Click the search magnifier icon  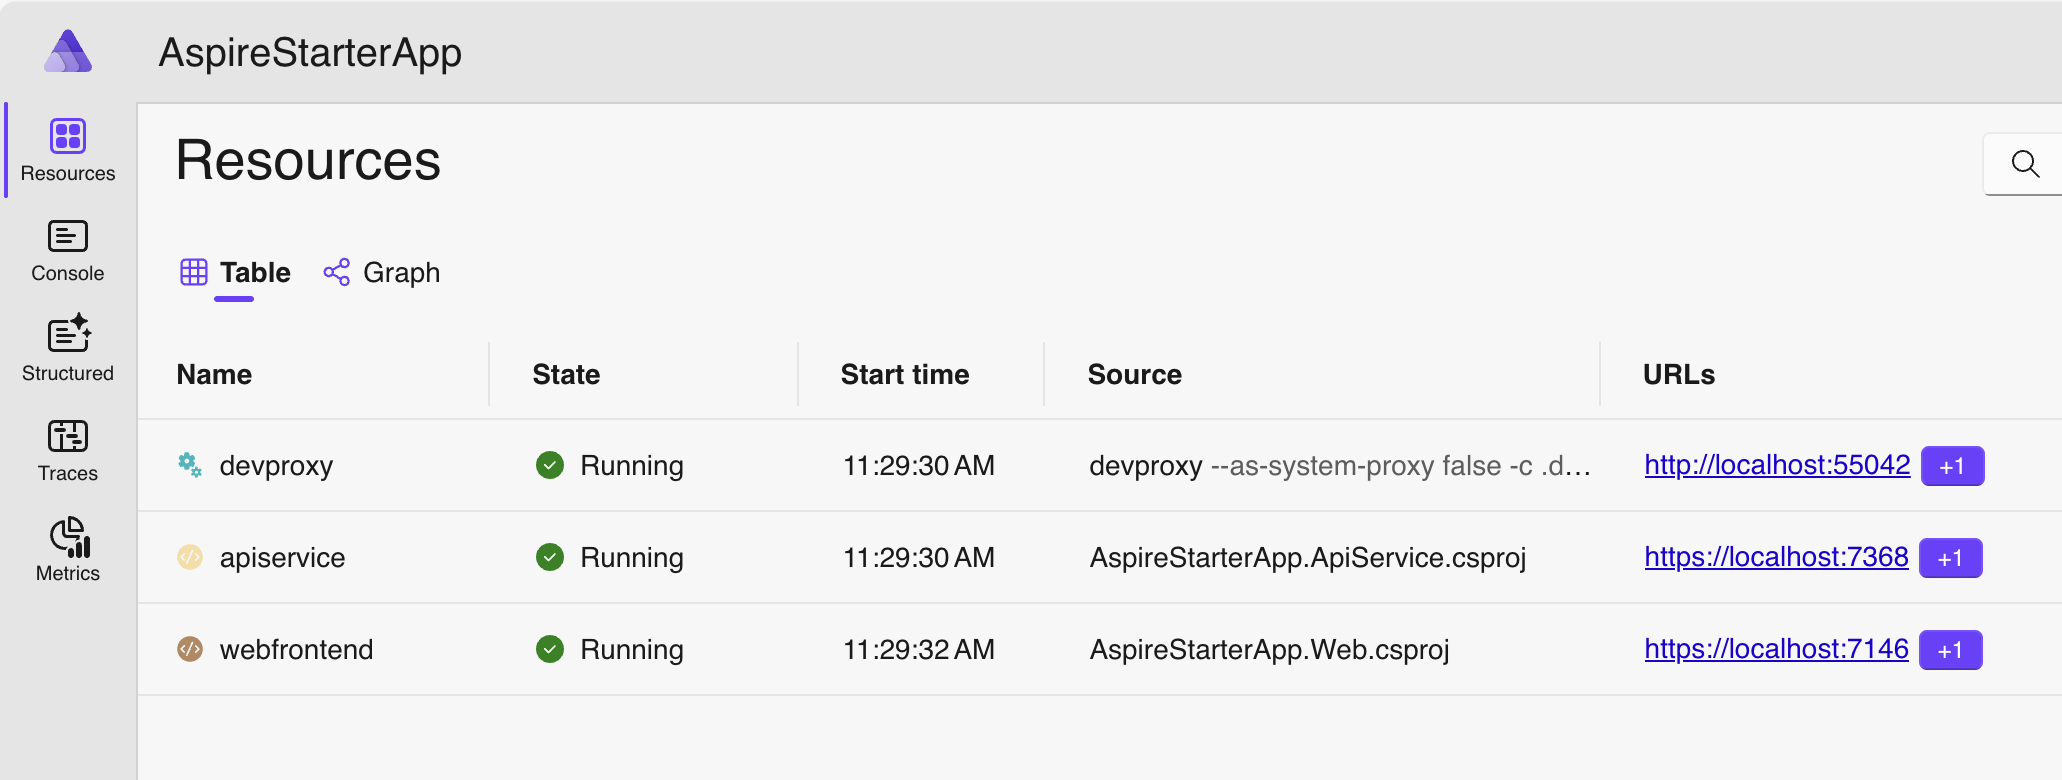point(2025,164)
